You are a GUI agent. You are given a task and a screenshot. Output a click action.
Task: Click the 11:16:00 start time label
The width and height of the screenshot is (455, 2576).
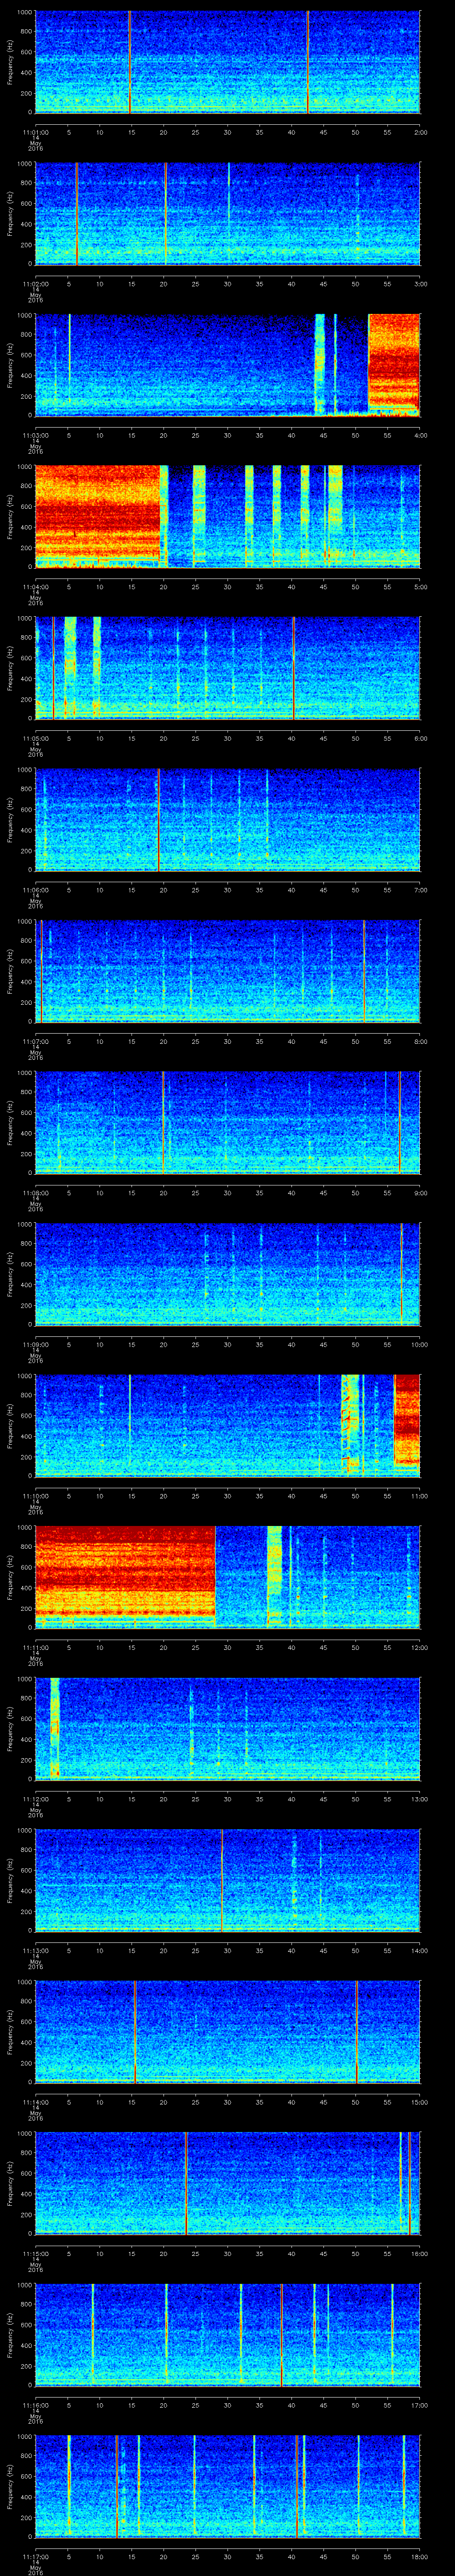(37, 2405)
